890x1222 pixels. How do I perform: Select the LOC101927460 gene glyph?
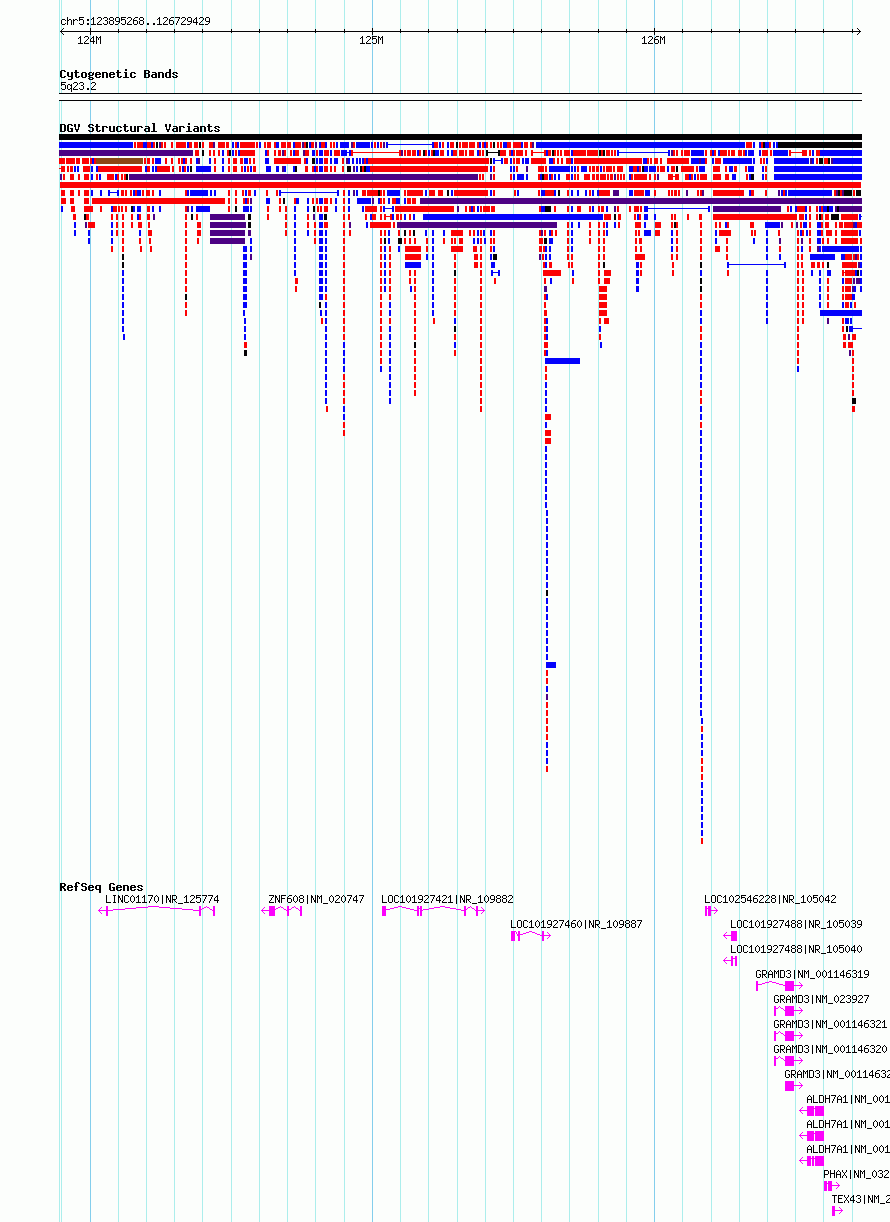[x=531, y=936]
